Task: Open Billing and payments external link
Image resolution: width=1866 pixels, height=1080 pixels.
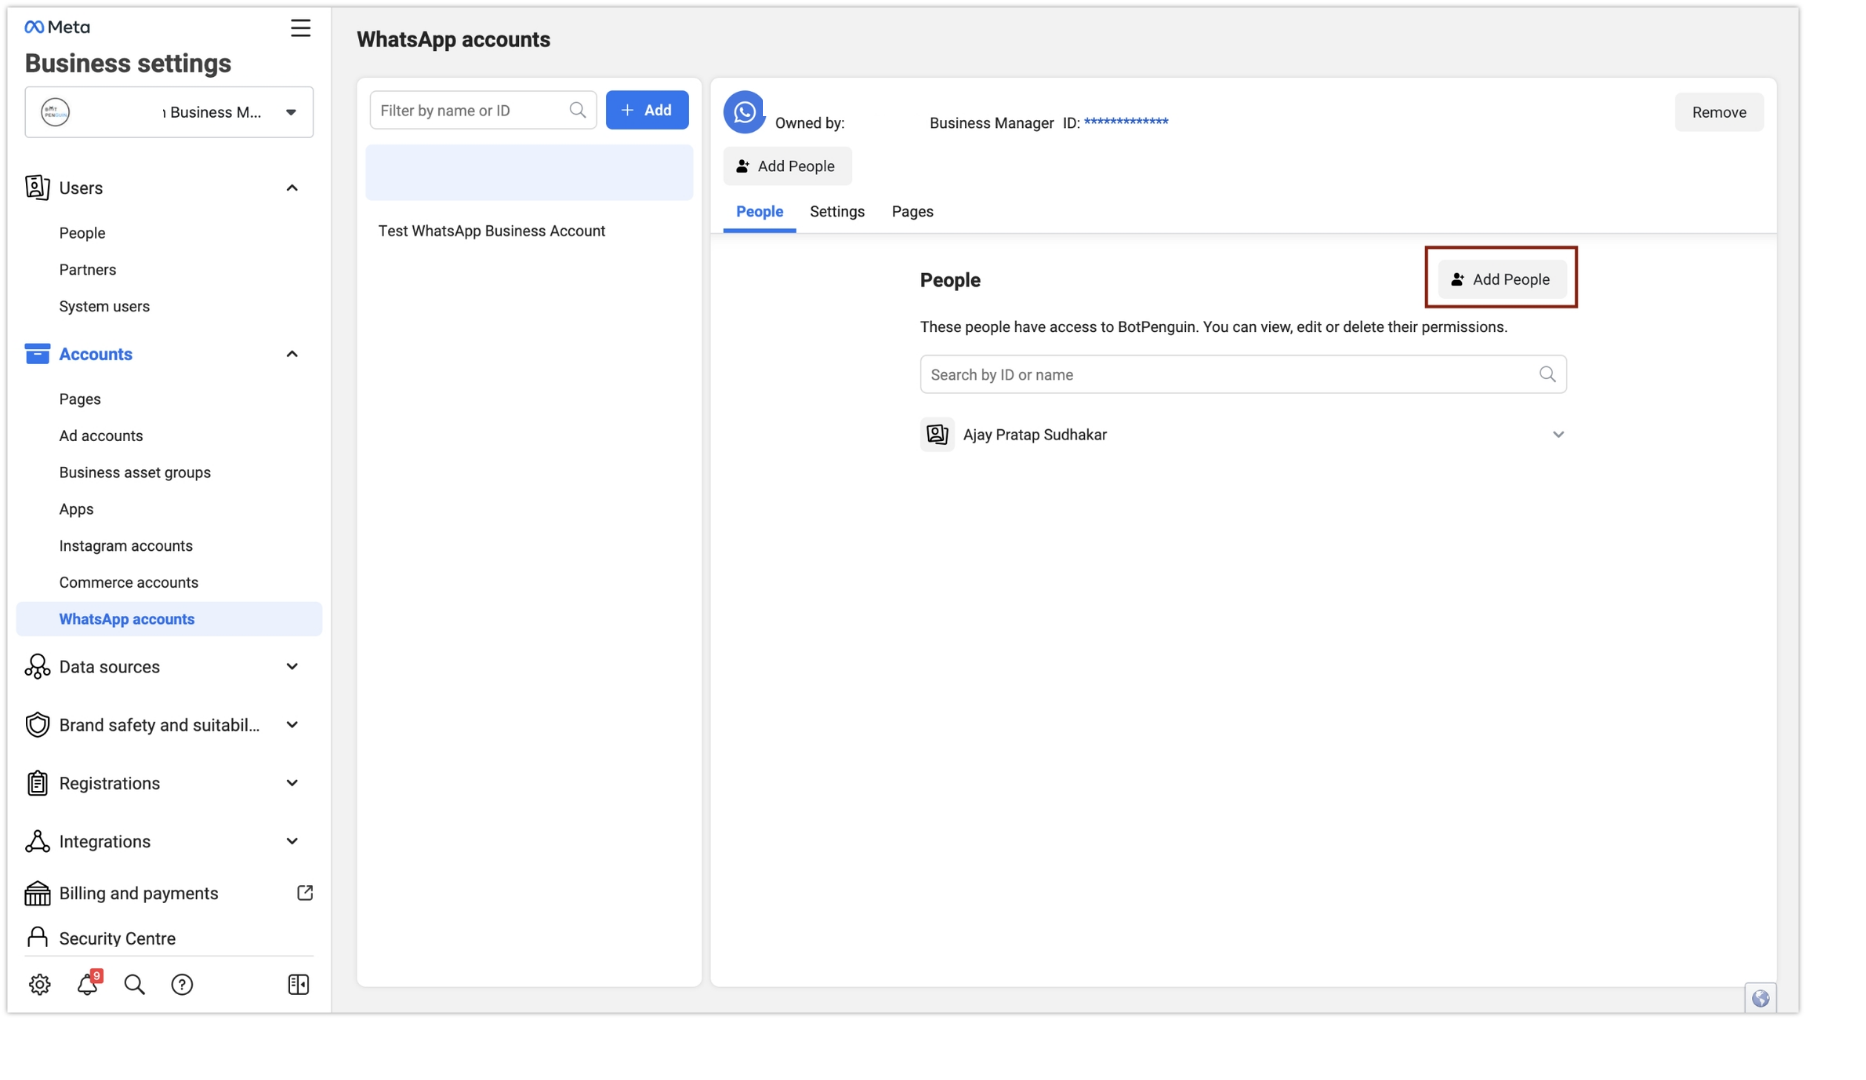Action: (305, 892)
